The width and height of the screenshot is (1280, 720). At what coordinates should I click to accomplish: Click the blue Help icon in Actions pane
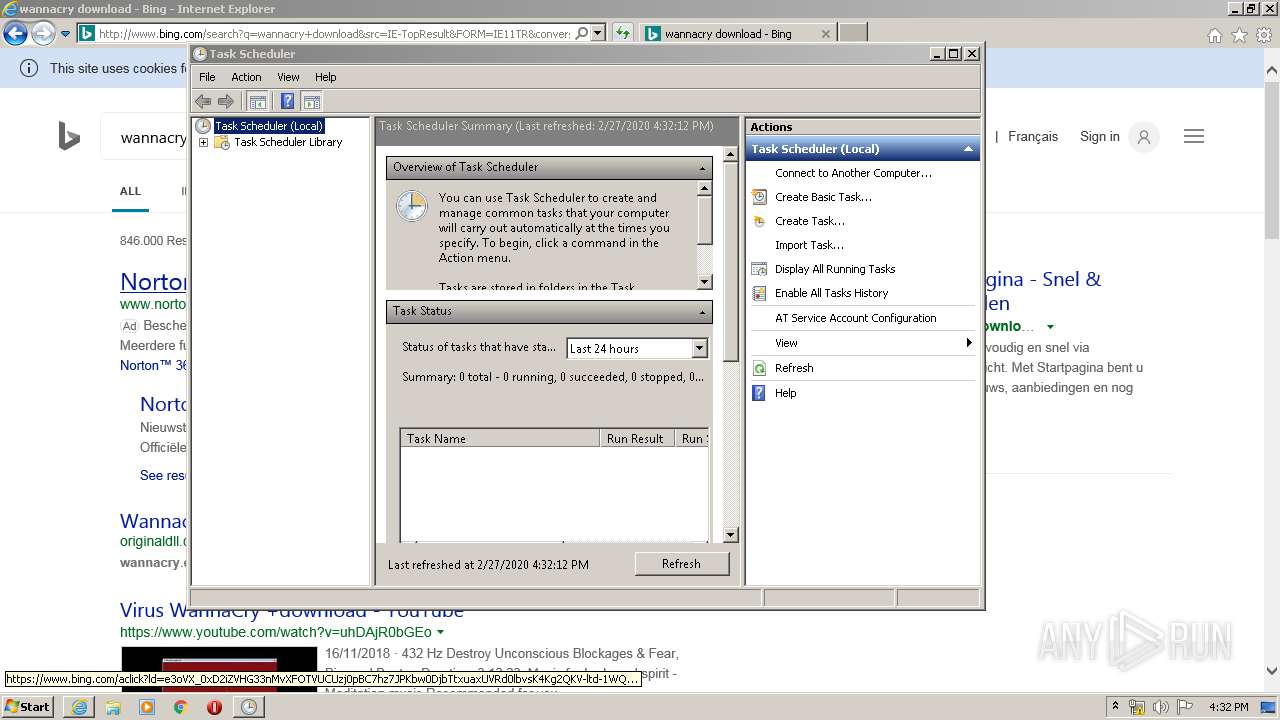[x=759, y=393]
